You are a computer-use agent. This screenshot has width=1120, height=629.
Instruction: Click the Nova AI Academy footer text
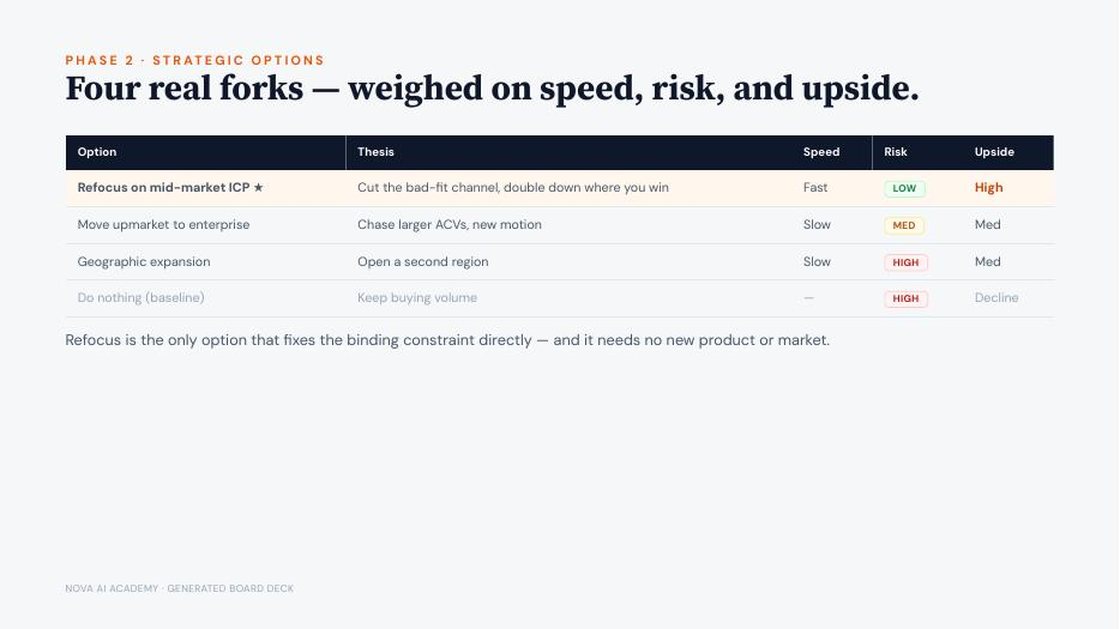[x=179, y=589]
